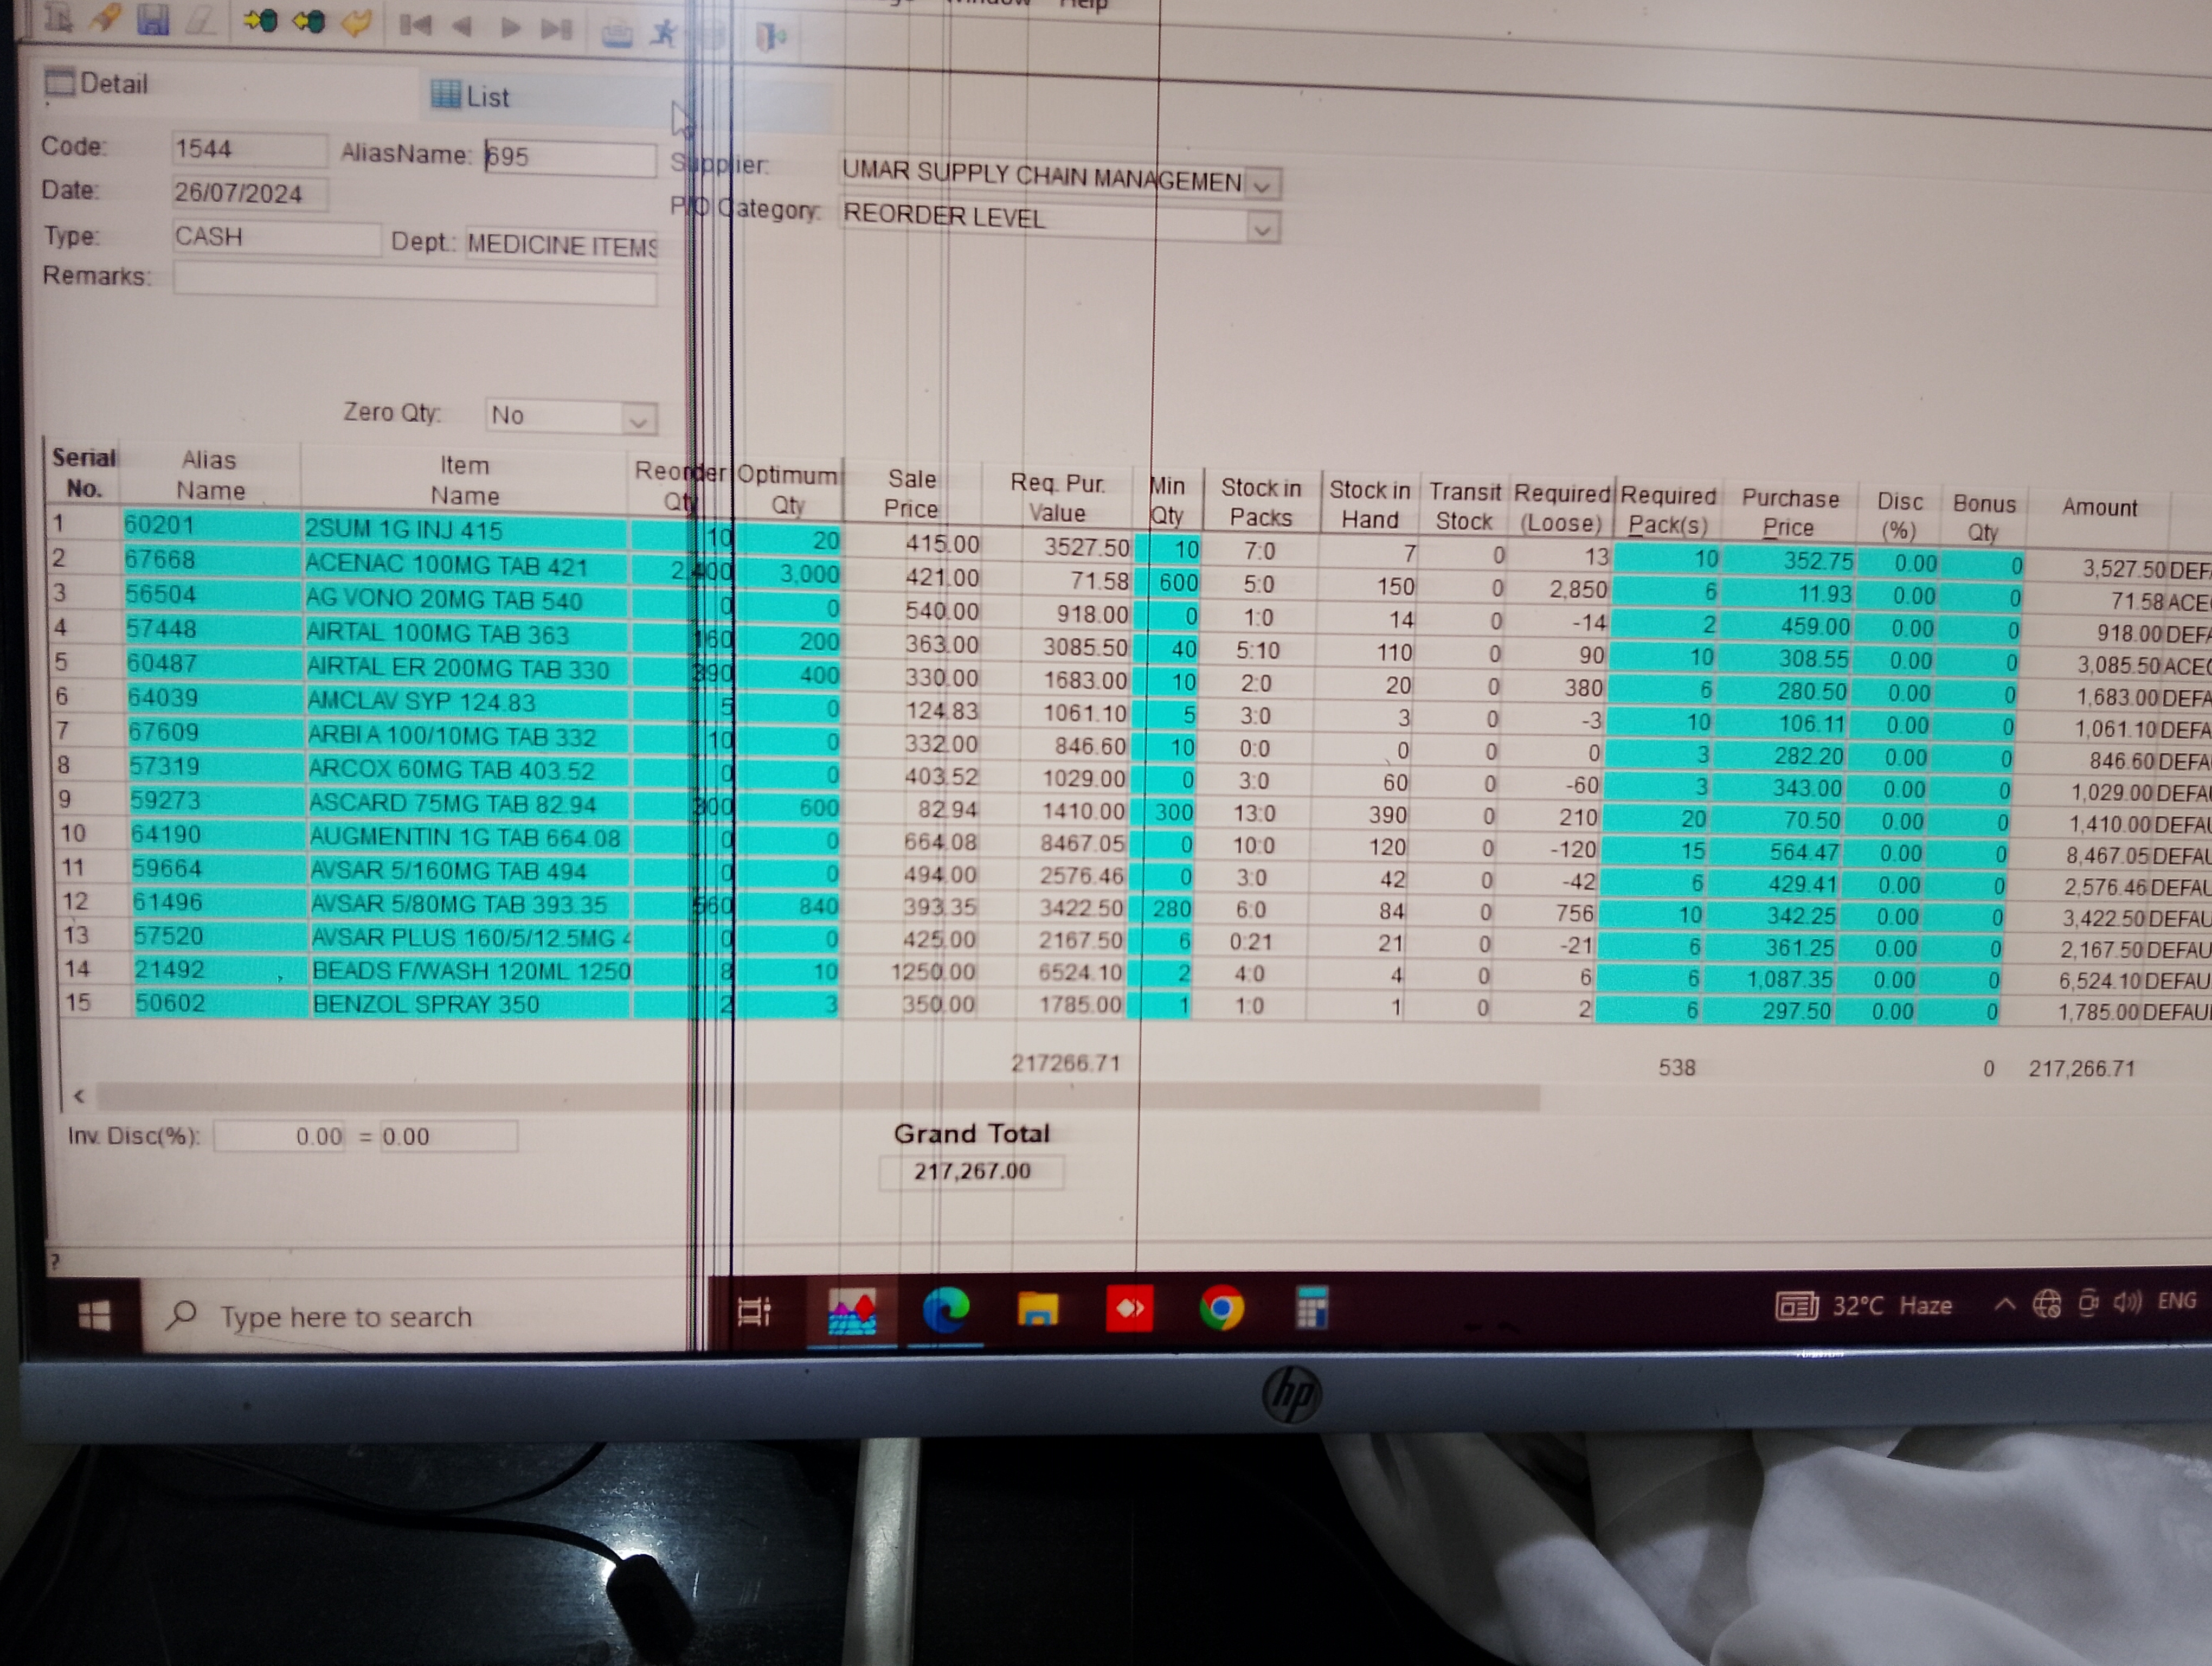Select the AUGMENTIN 1G TAB row
The height and width of the screenshot is (1666, 2212).
(464, 837)
